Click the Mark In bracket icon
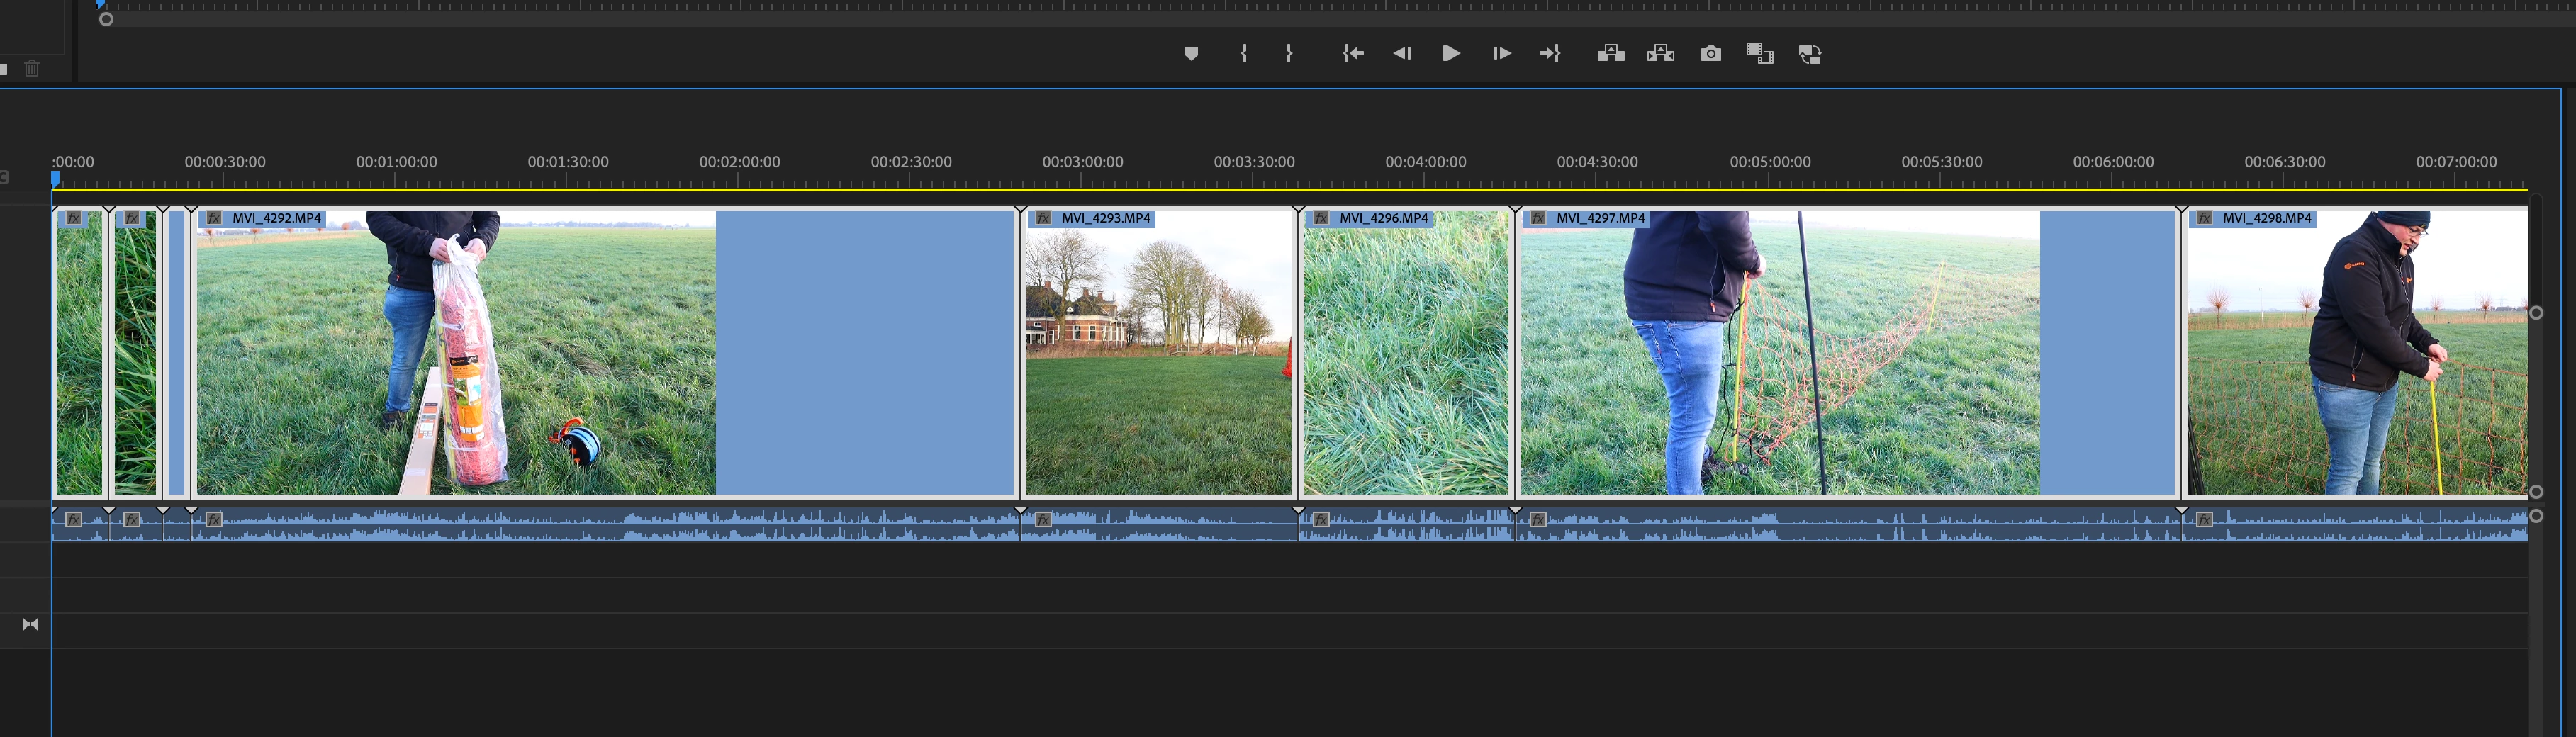Screen dimensions: 2576x737 click(1244, 54)
